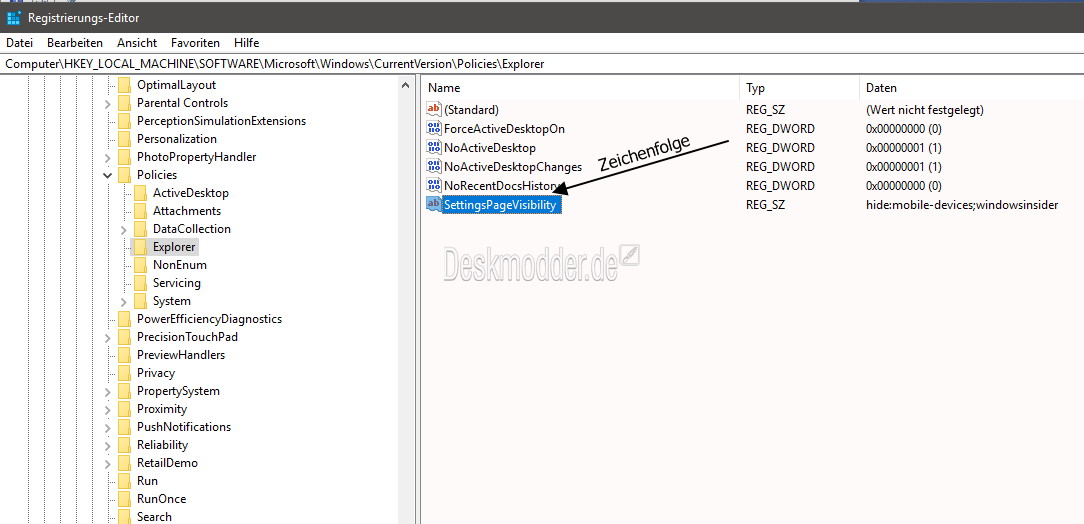
Task: Click the tree pane scroll-up arrow
Action: (406, 86)
